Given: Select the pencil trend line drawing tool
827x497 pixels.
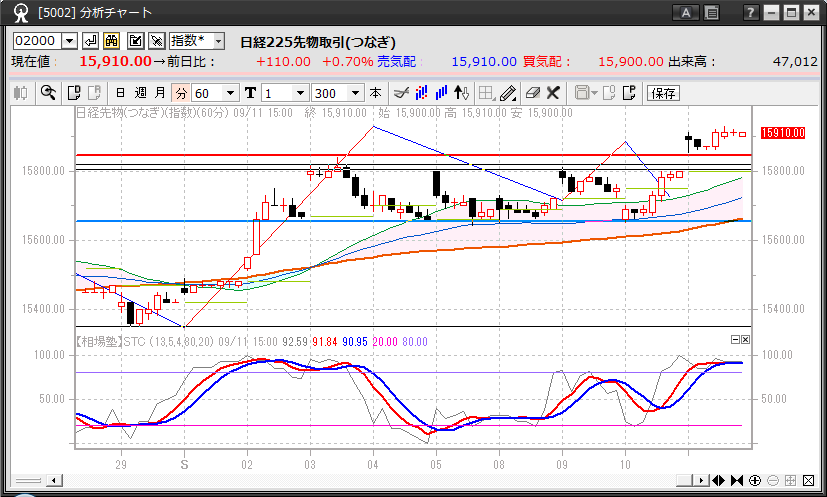Looking at the screenshot, I should pyautogui.click(x=508, y=93).
